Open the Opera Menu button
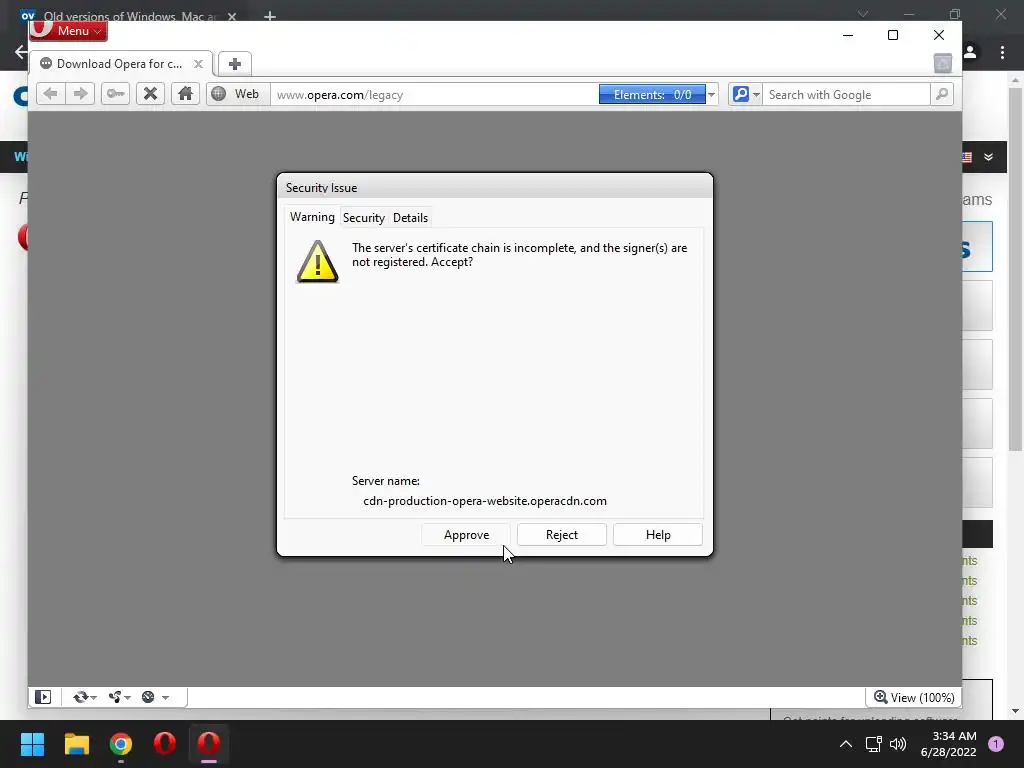 click(69, 31)
